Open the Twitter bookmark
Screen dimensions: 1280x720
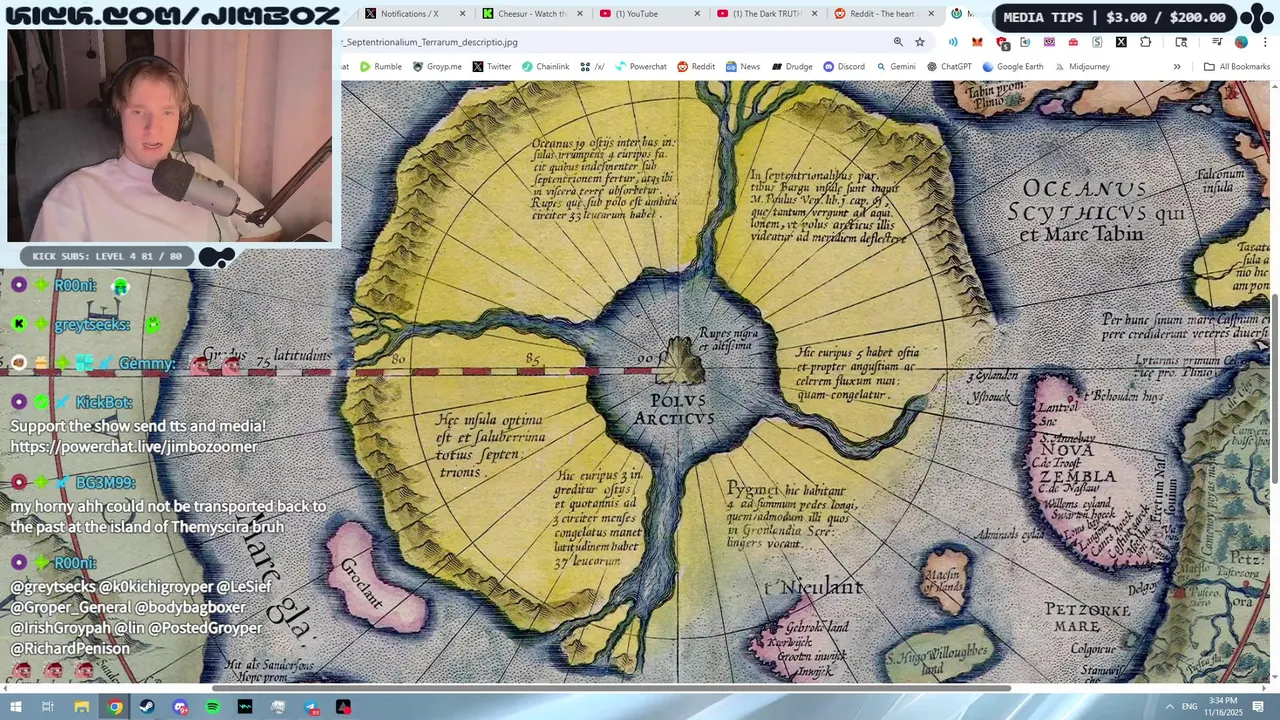pos(492,67)
